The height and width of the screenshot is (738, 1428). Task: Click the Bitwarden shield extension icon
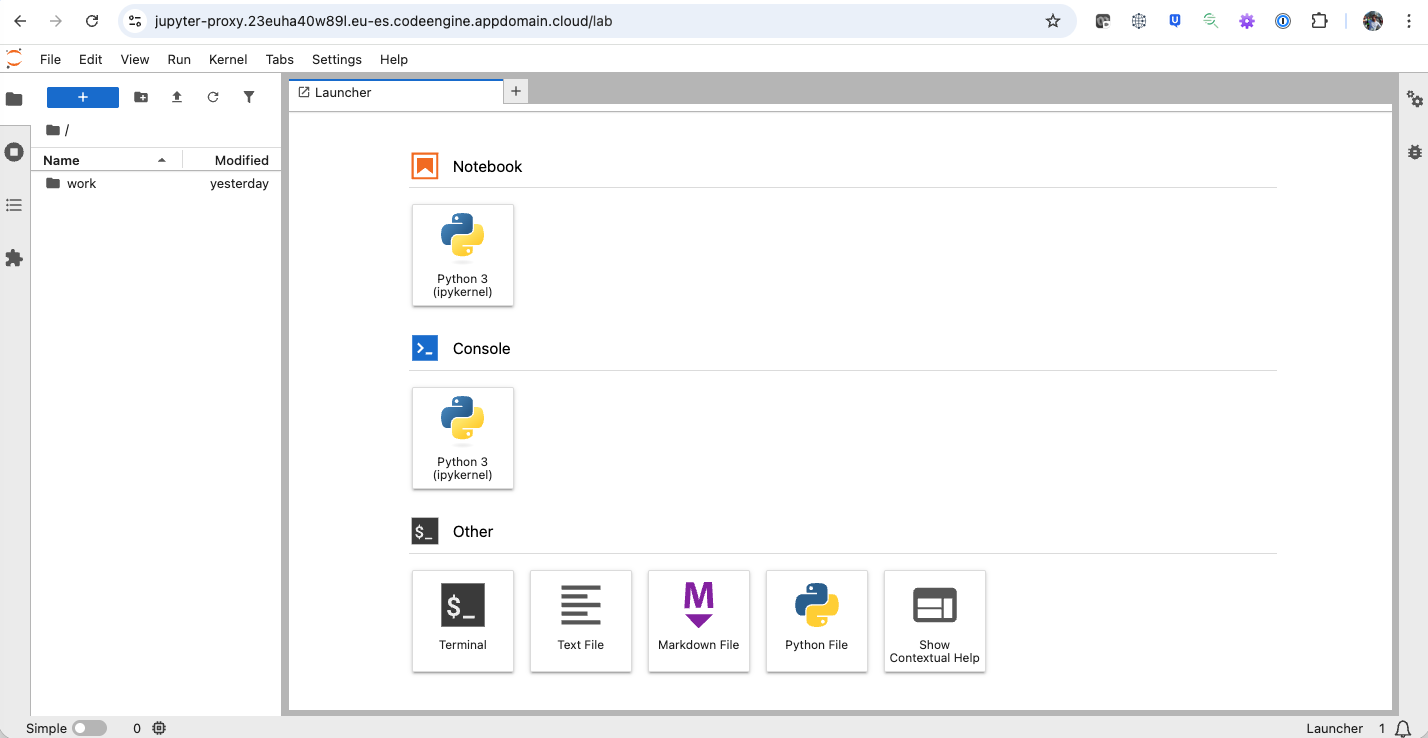1175,21
